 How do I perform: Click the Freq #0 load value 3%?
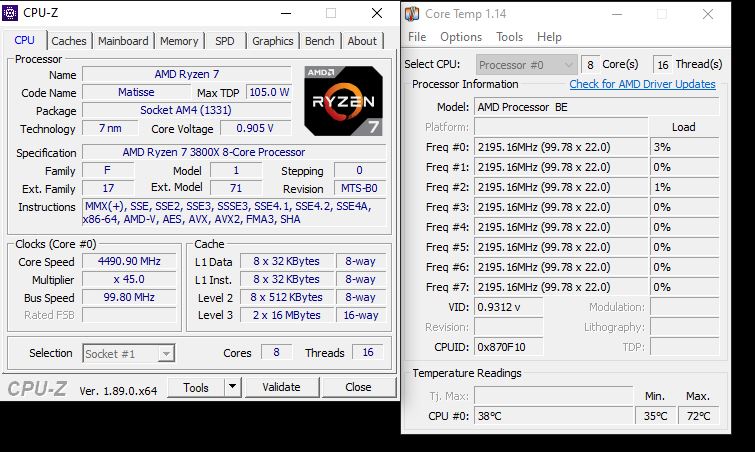pos(684,147)
